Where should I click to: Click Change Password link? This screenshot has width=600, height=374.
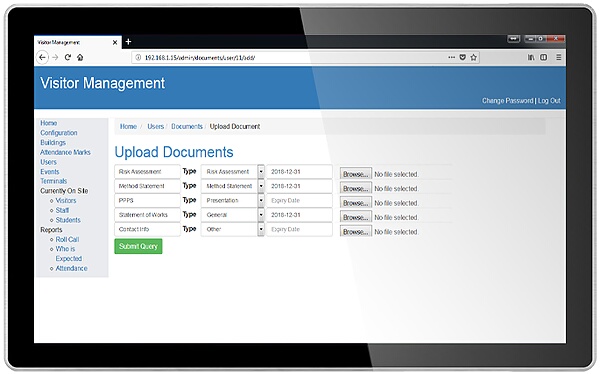[x=507, y=101]
